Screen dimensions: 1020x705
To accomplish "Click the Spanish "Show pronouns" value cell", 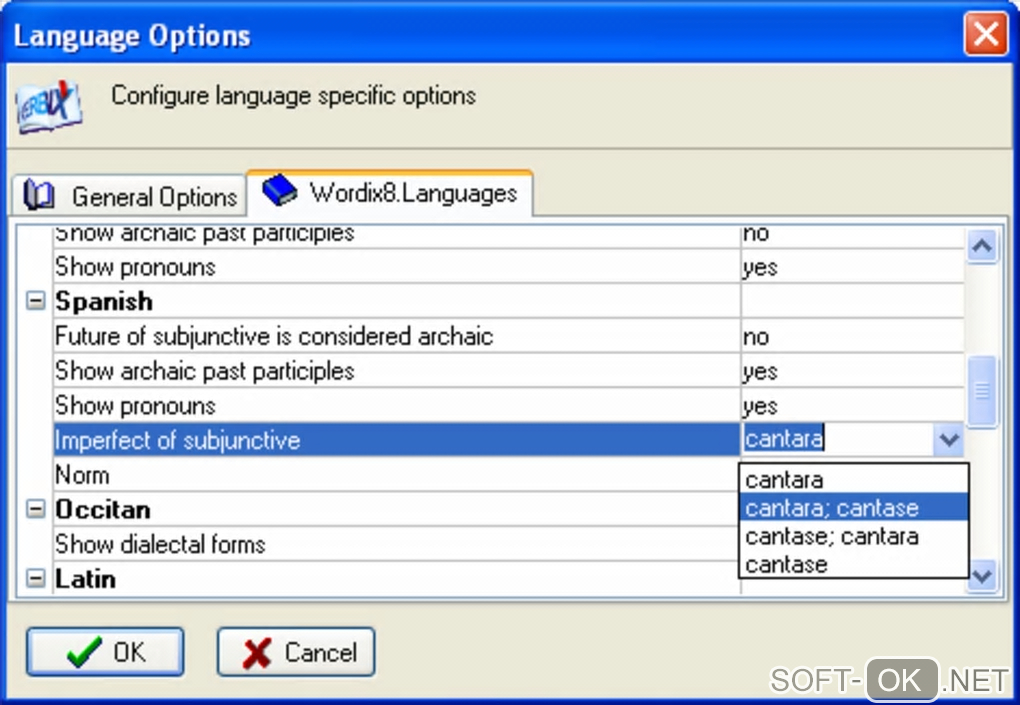I will 850,406.
